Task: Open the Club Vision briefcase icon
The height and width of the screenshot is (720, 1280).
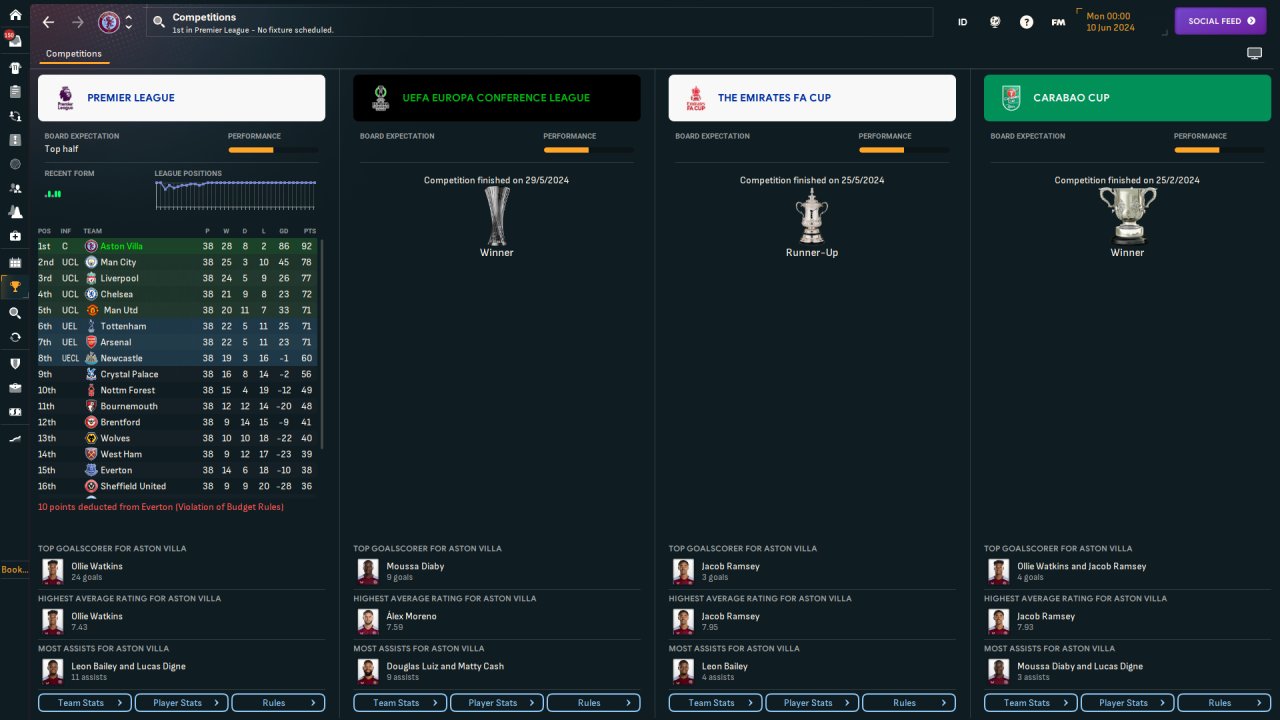Action: click(15, 388)
